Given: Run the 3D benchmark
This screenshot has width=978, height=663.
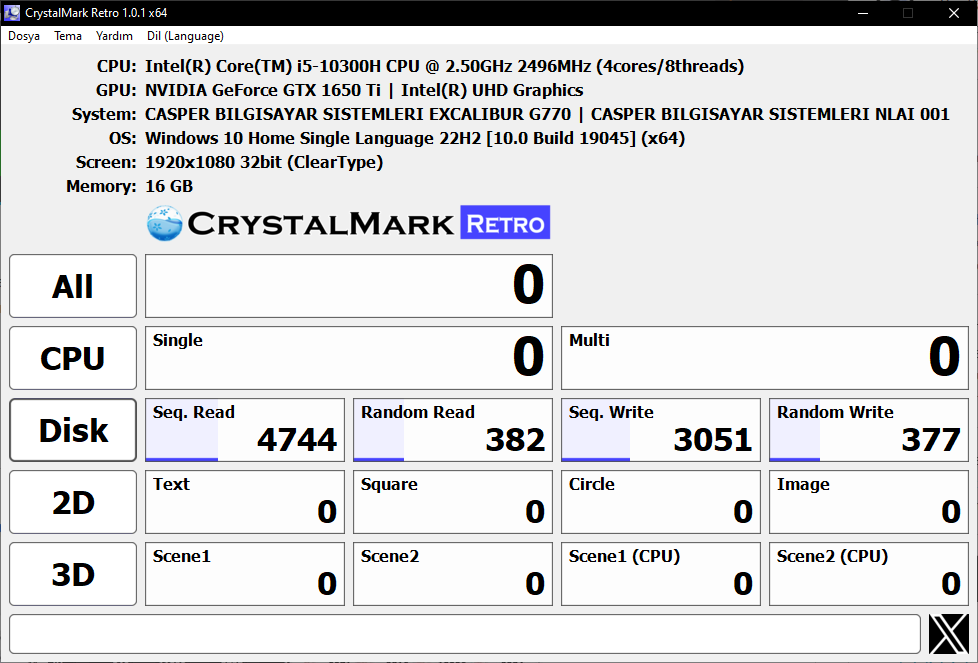Looking at the screenshot, I should [73, 574].
